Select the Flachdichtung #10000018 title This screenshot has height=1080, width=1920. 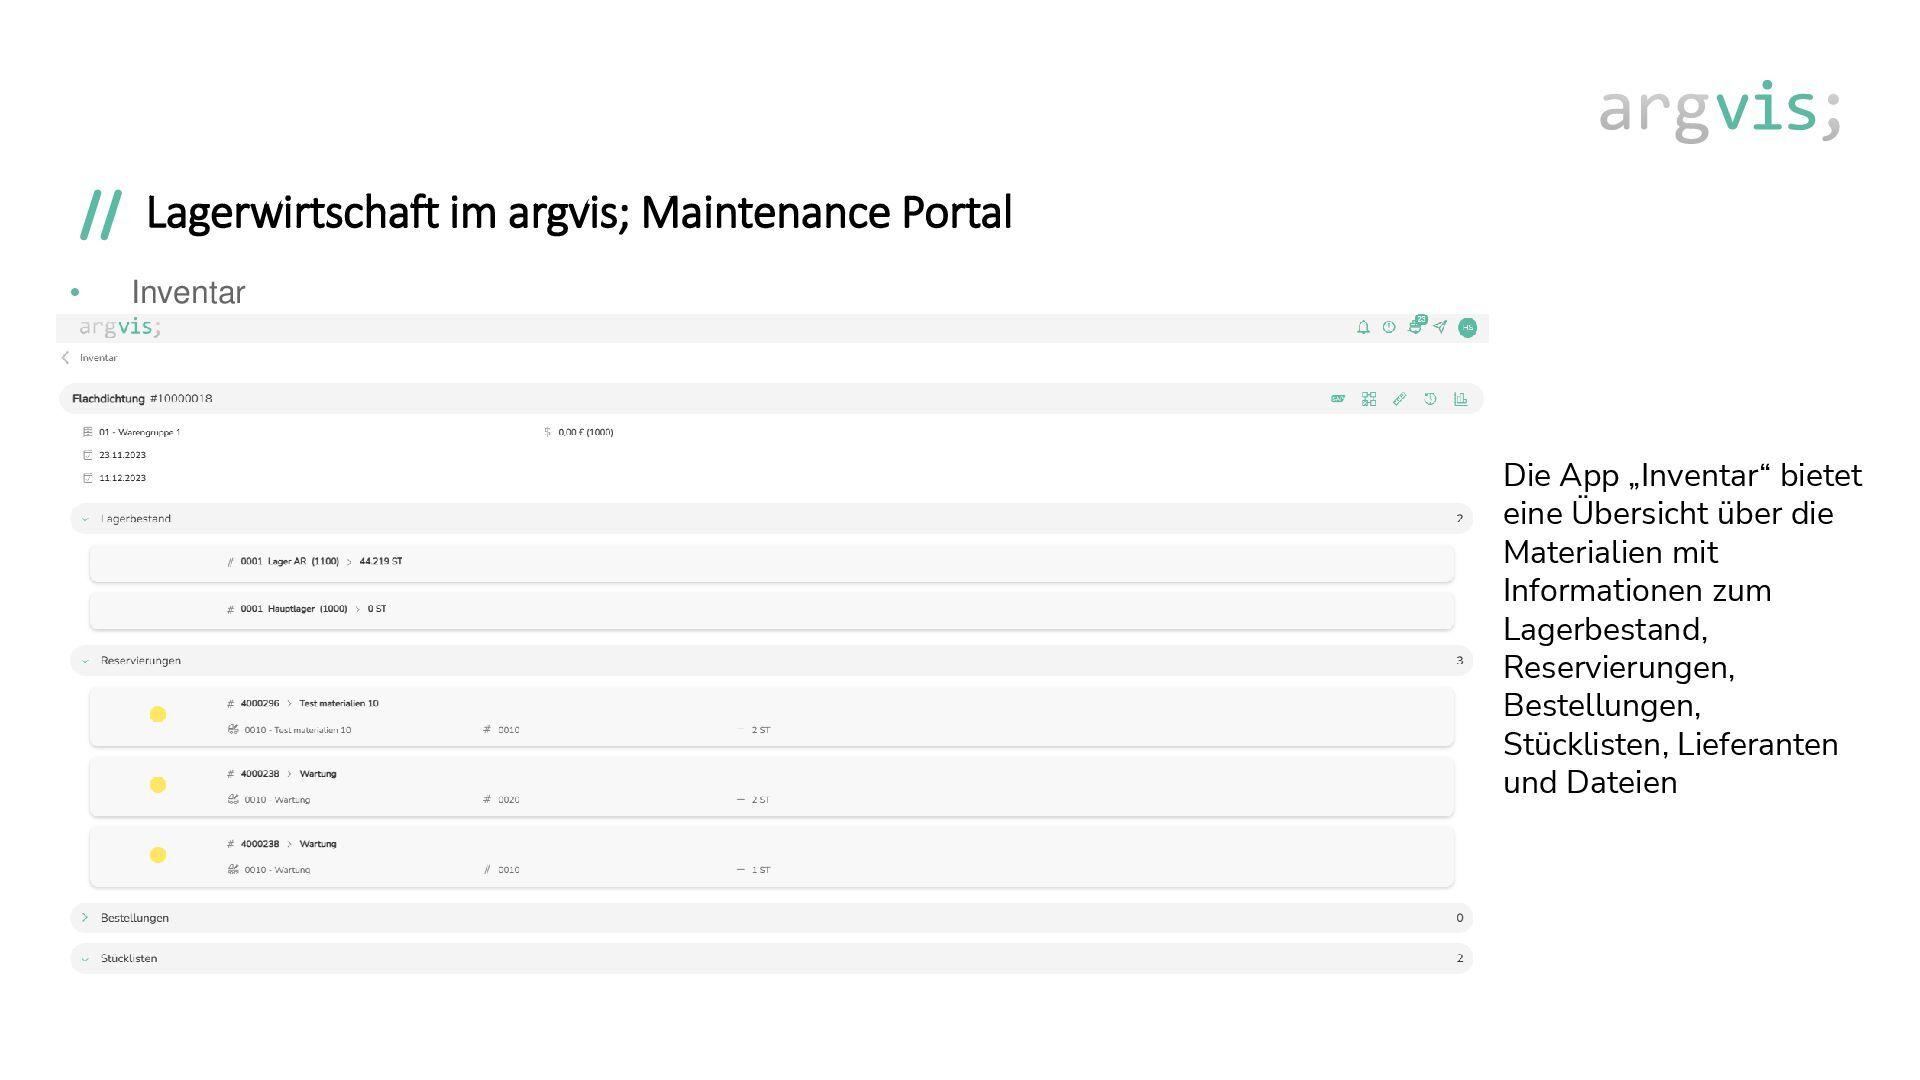[142, 398]
